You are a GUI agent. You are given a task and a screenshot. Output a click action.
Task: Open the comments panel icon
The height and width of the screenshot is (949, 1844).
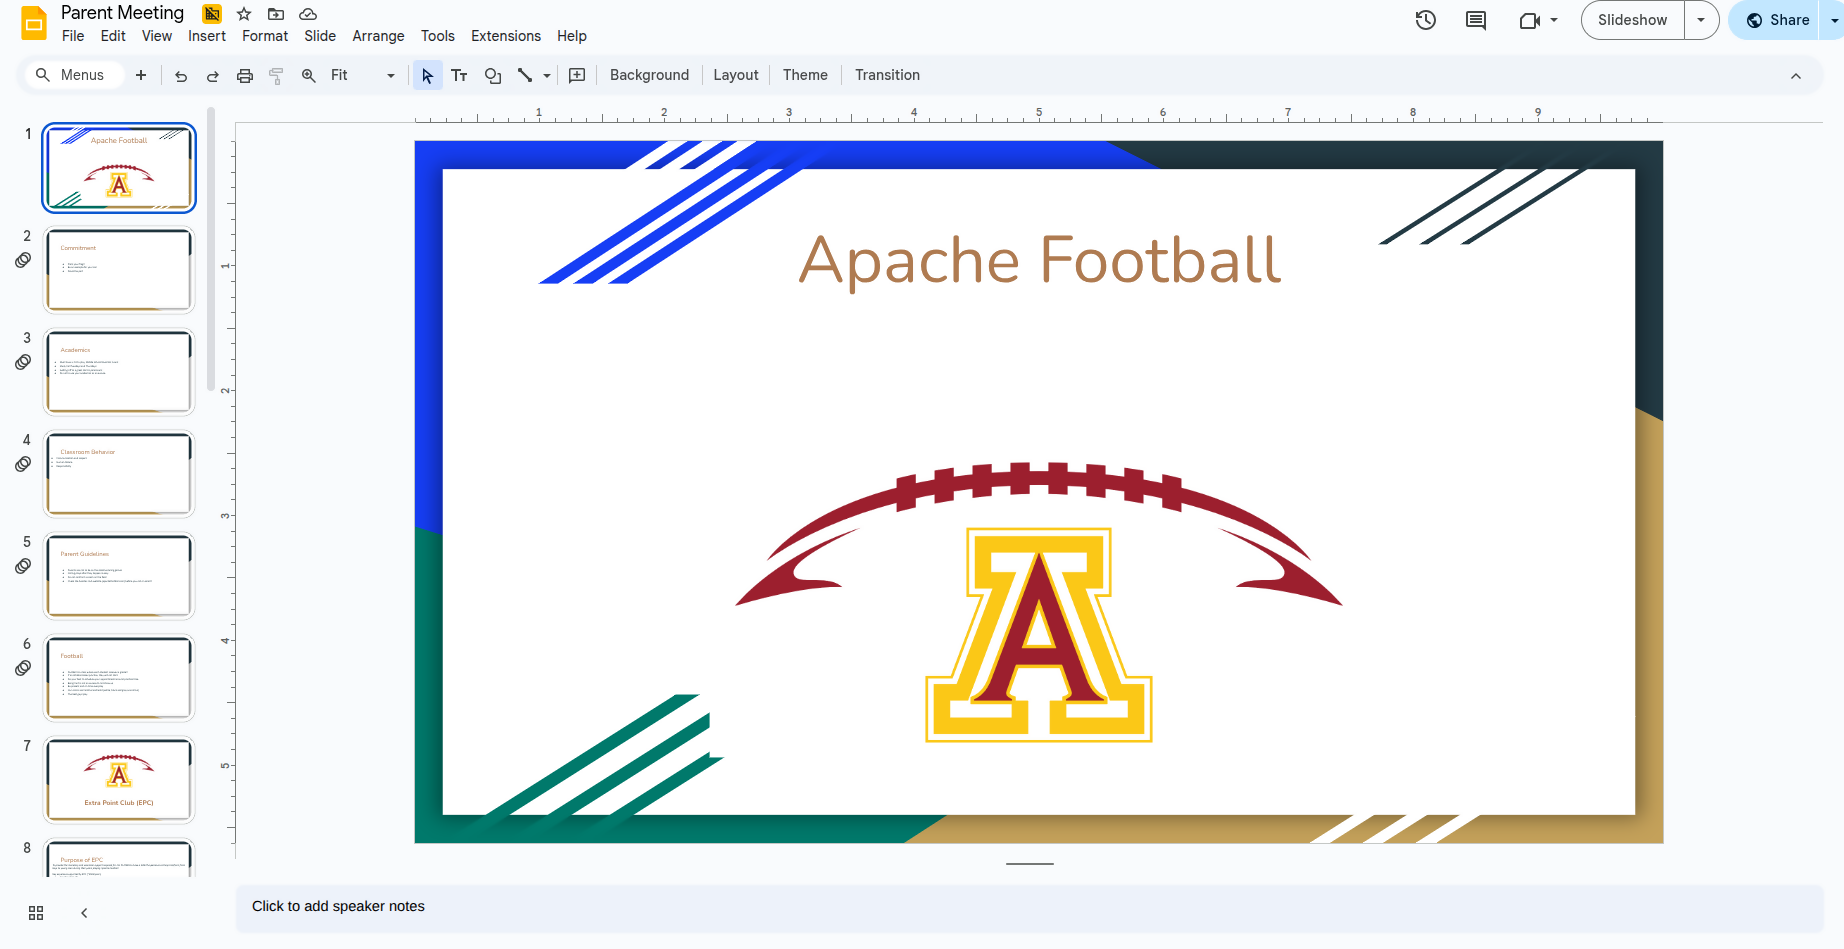1476,20
